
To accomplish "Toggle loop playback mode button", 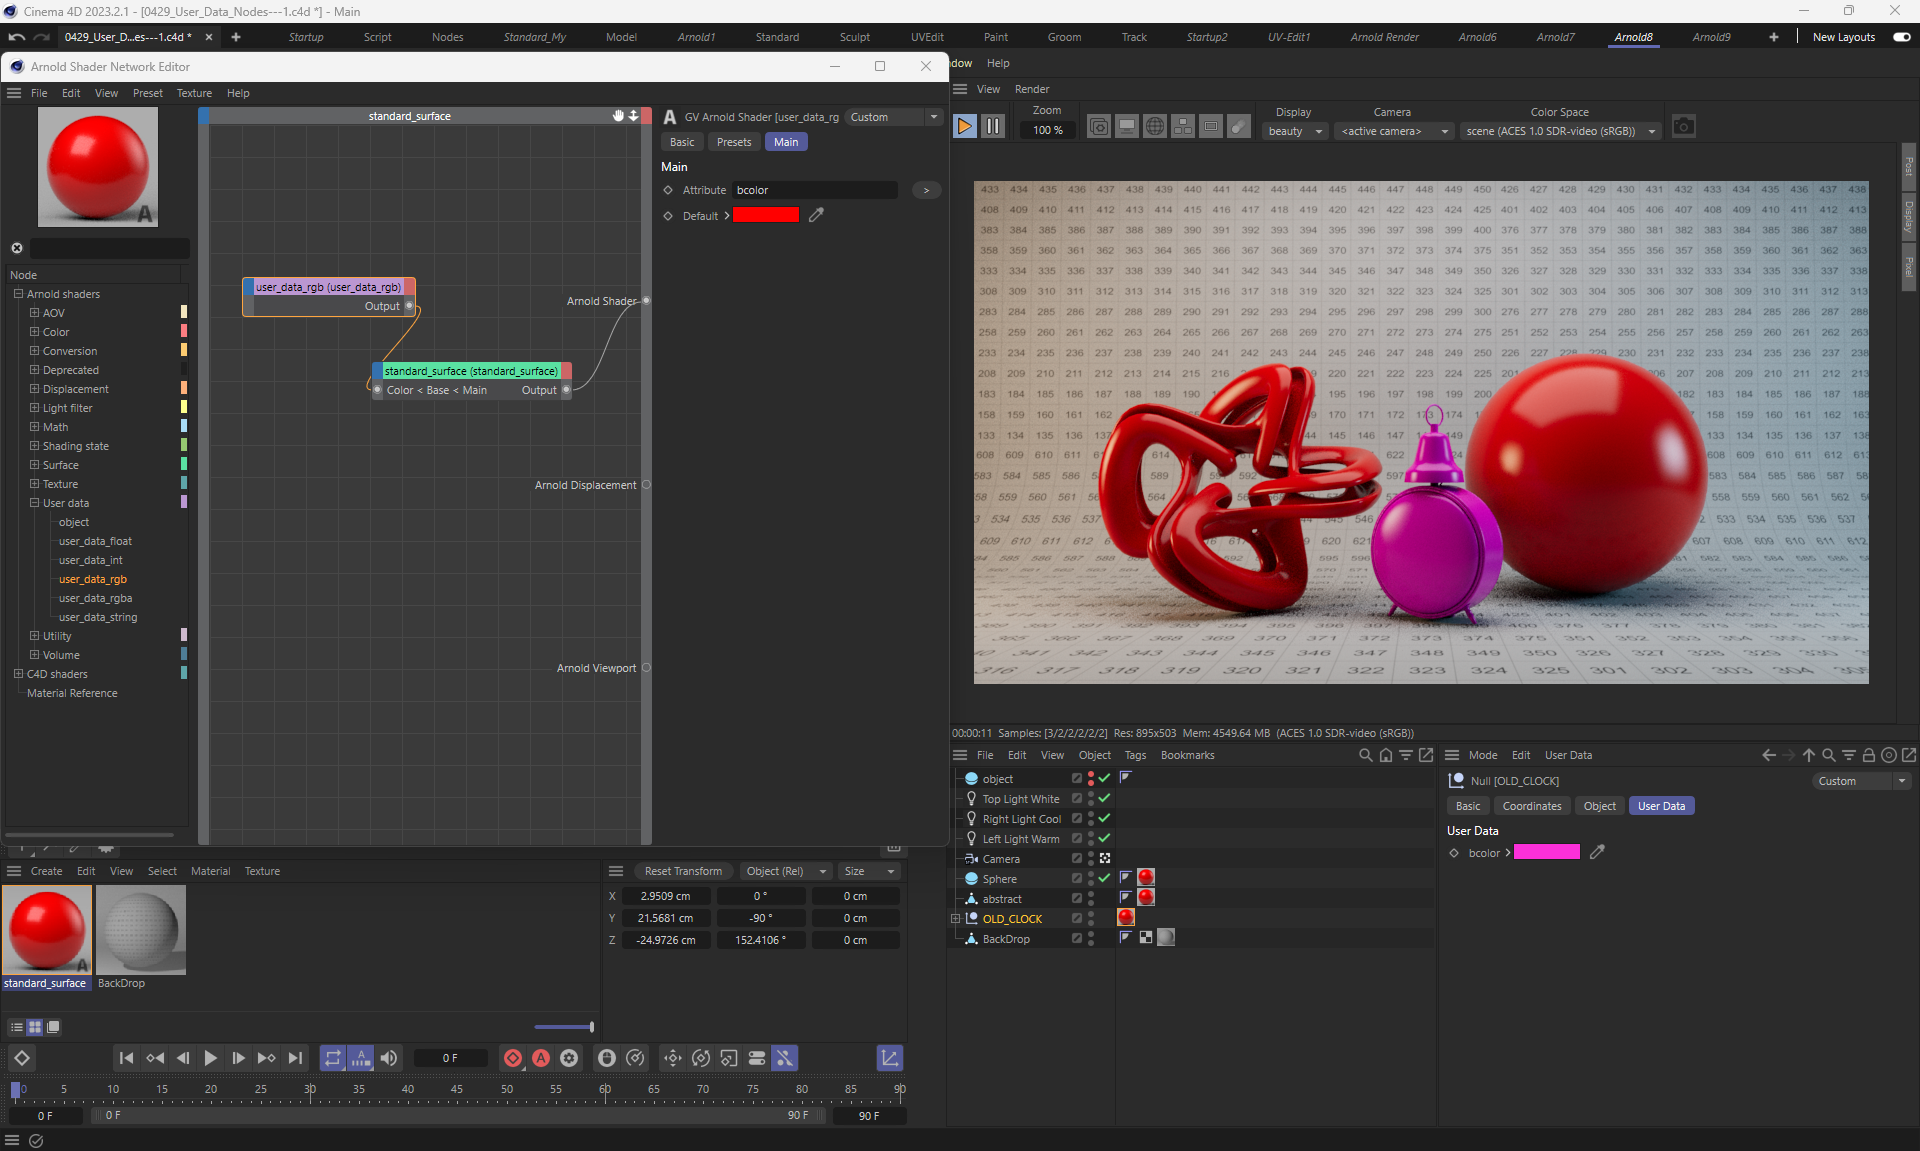I will (332, 1058).
